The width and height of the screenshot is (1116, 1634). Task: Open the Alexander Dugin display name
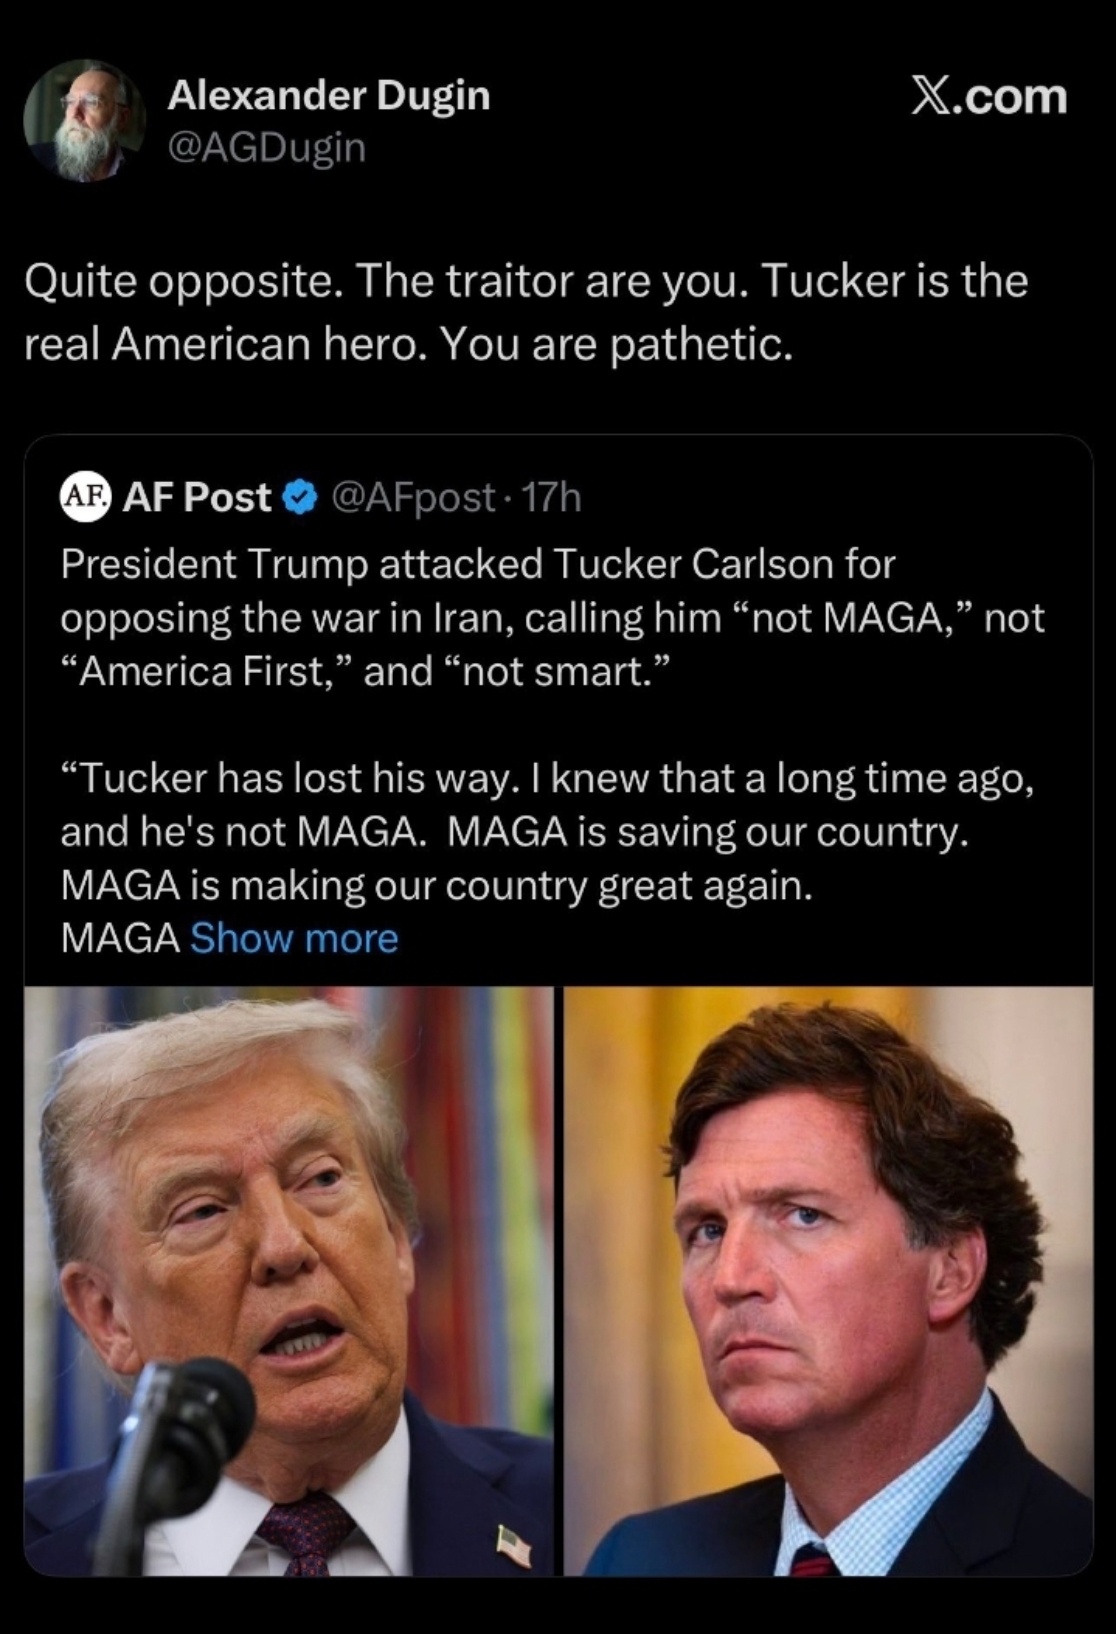coord(328,95)
